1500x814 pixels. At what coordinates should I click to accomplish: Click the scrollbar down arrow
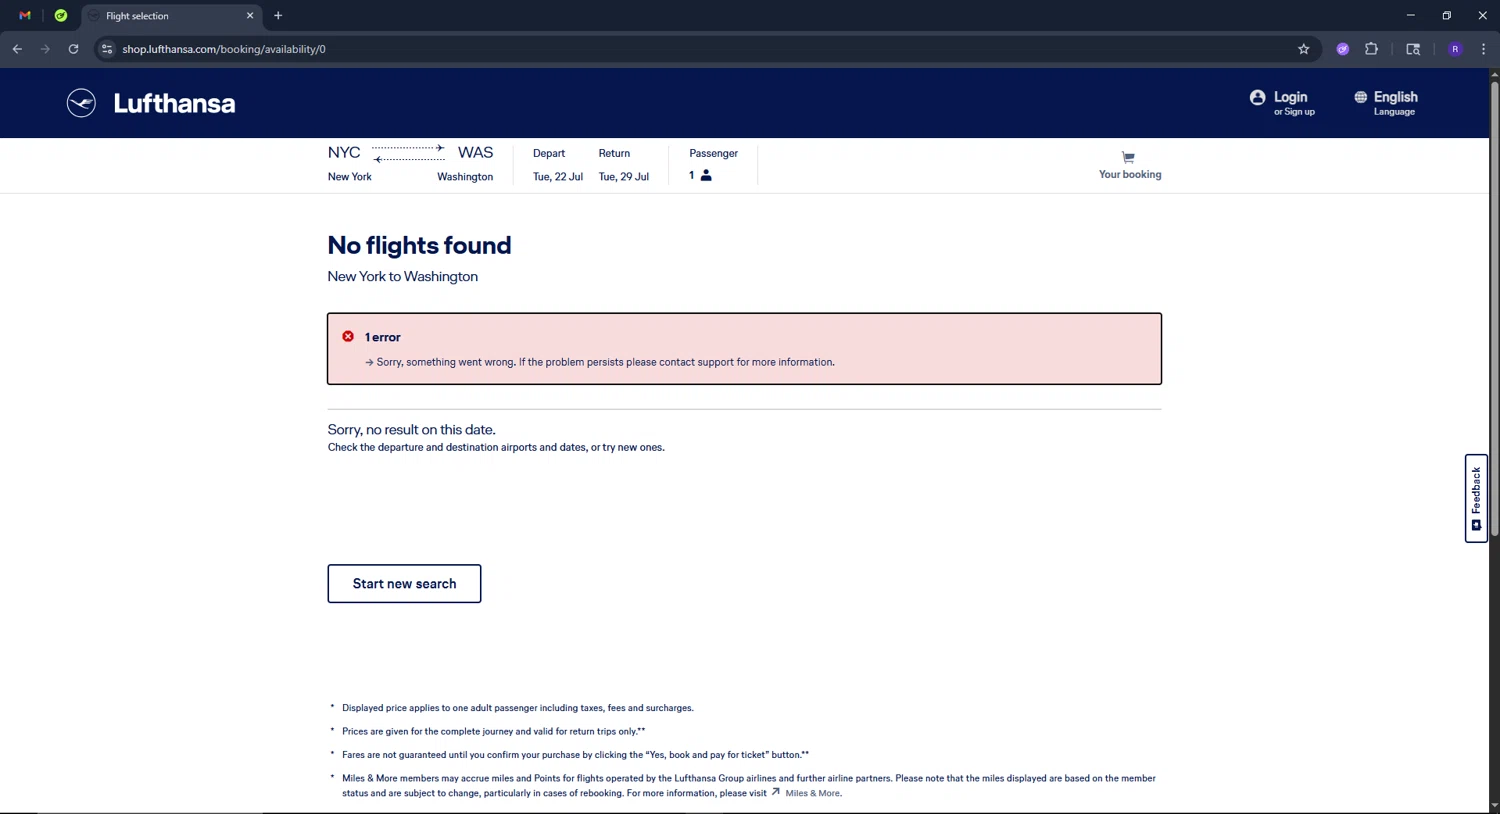(x=1494, y=806)
